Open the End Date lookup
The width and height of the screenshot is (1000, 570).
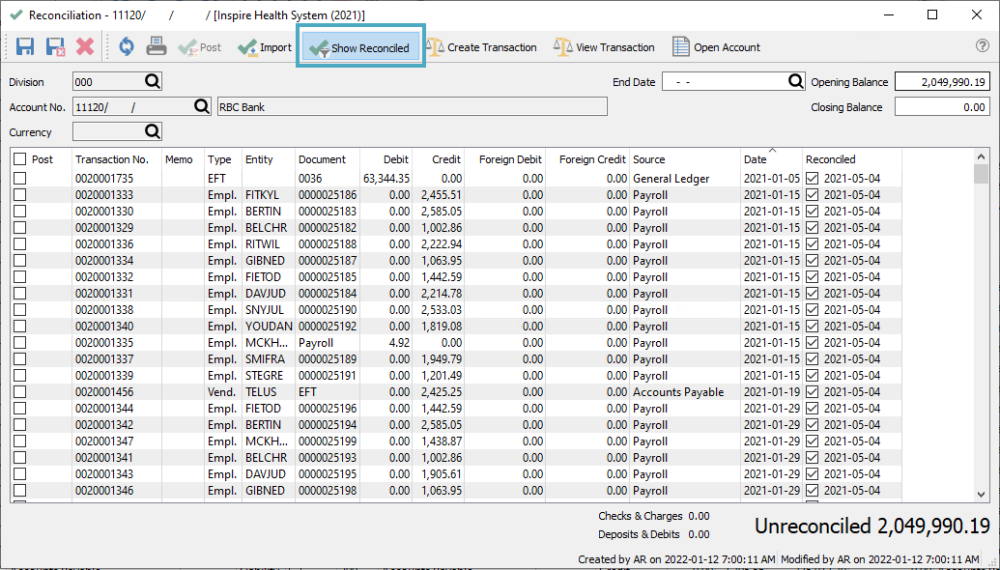point(796,82)
